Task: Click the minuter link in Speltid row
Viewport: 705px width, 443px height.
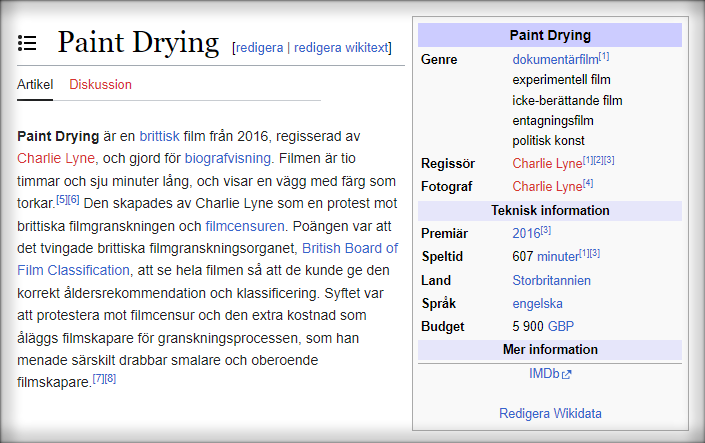Action: click(557, 256)
